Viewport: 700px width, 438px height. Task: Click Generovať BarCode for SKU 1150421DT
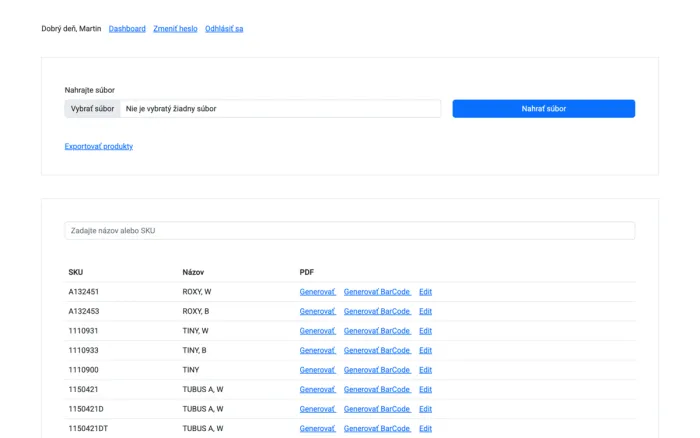click(x=377, y=428)
